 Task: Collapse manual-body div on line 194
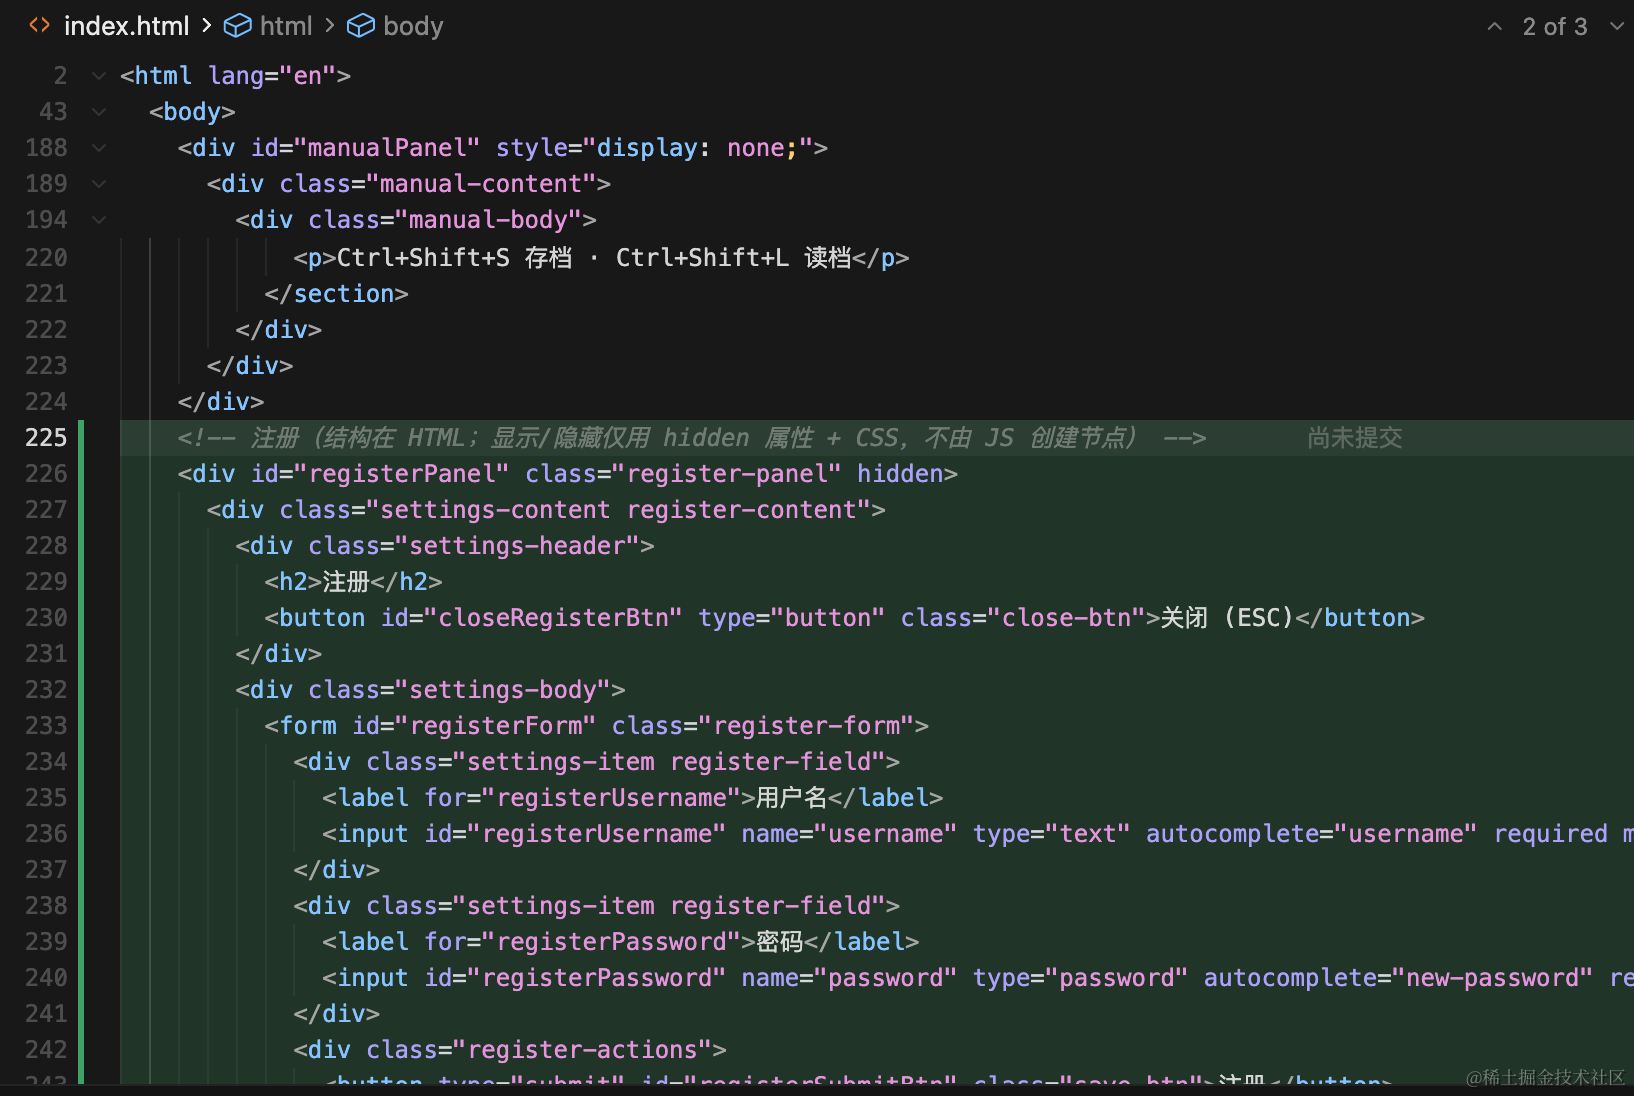click(98, 220)
